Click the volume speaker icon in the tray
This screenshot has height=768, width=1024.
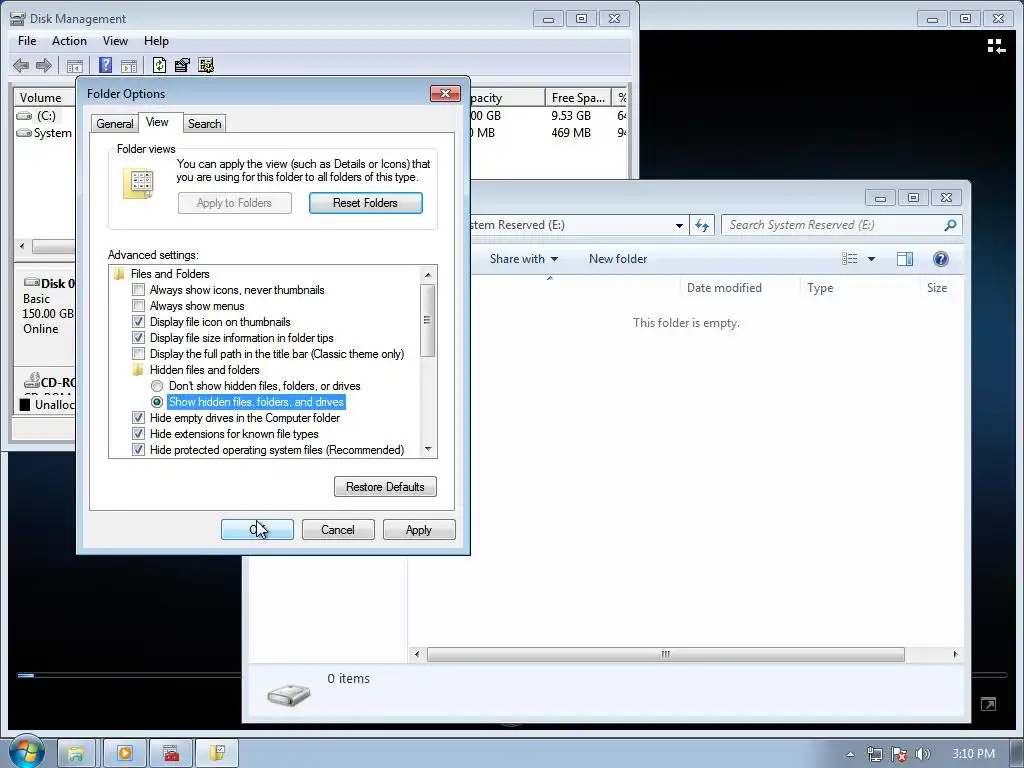[923, 754]
